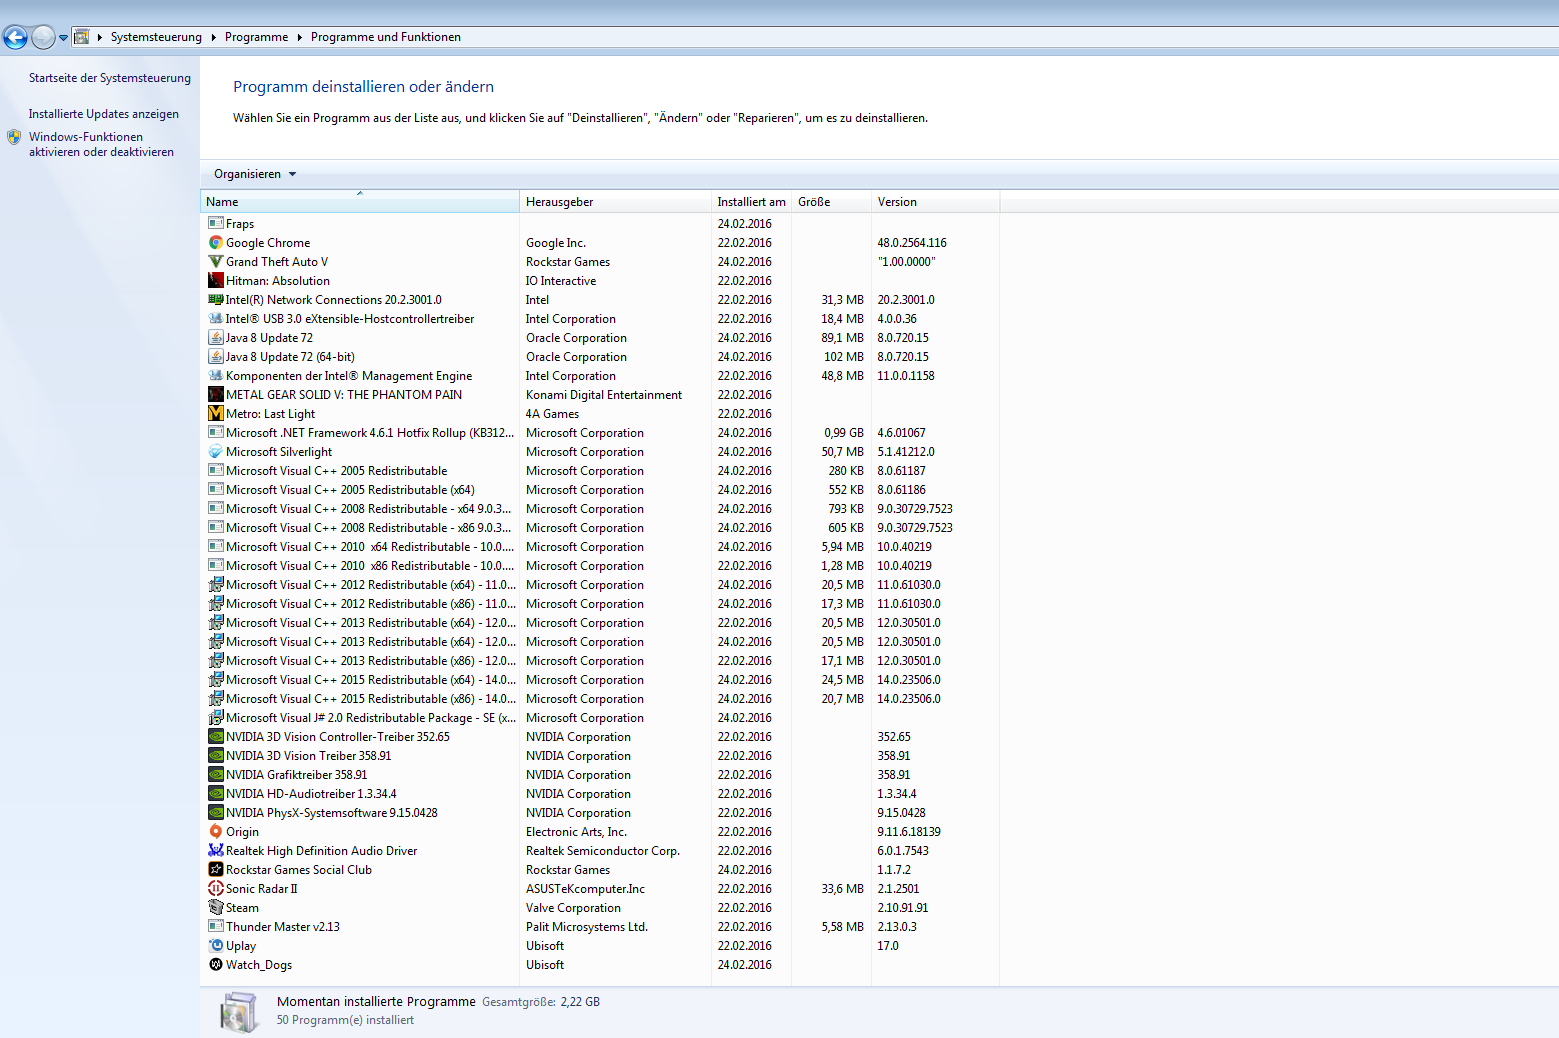This screenshot has width=1559, height=1038.
Task: Sort by the Herausgeber column header
Action: (x=615, y=202)
